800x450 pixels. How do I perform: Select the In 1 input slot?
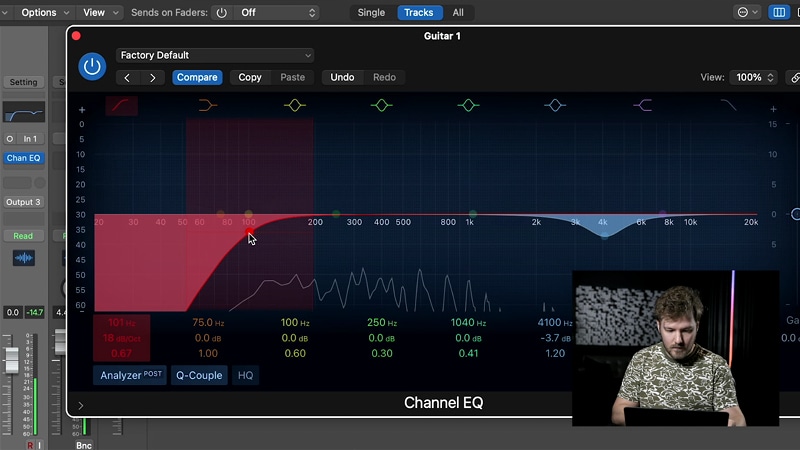[x=30, y=139]
